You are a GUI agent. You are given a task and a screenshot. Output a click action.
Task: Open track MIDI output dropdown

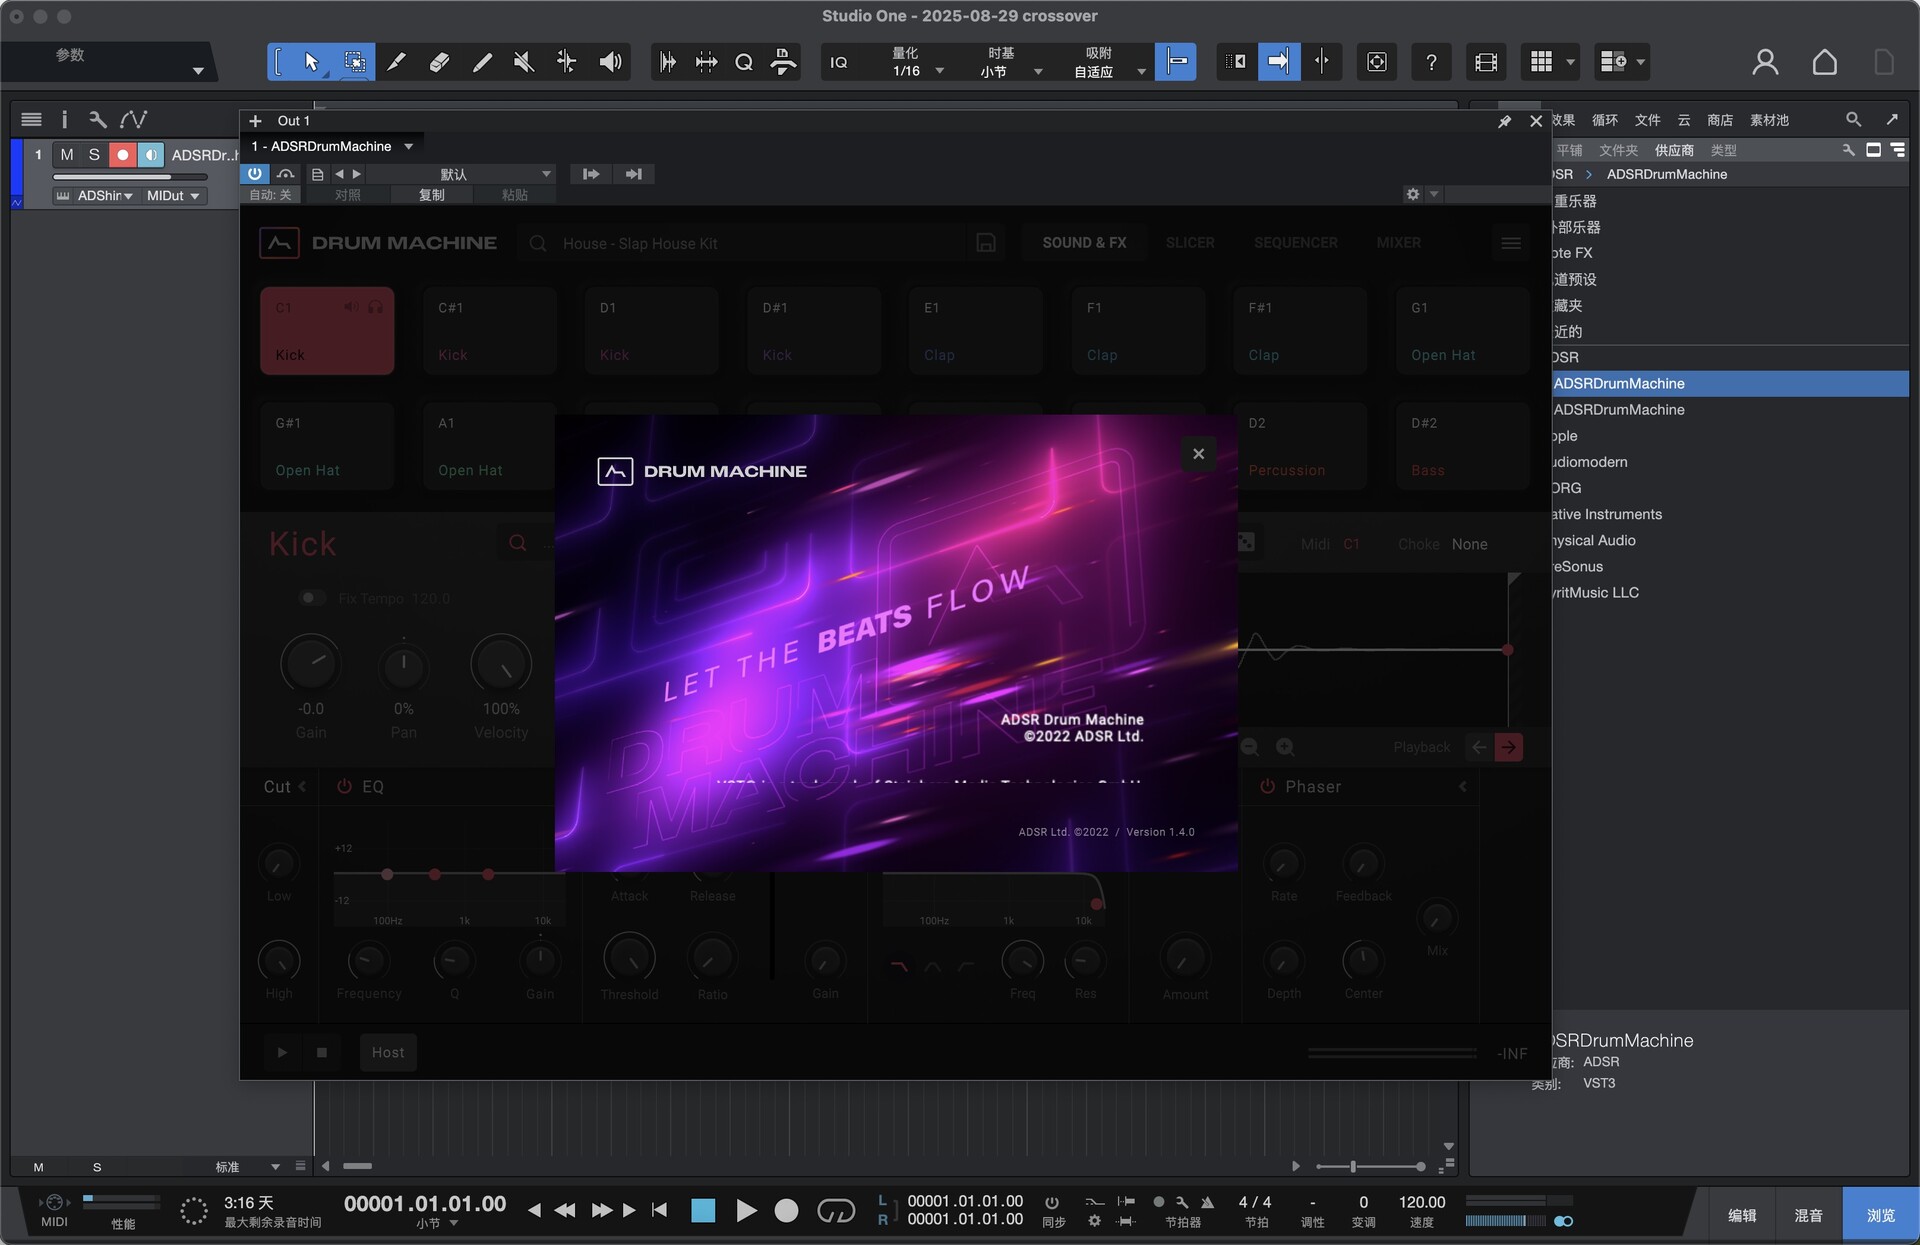(173, 196)
